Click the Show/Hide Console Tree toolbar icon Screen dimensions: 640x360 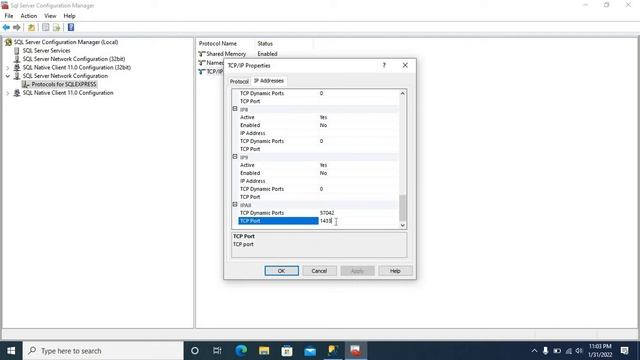46,27
